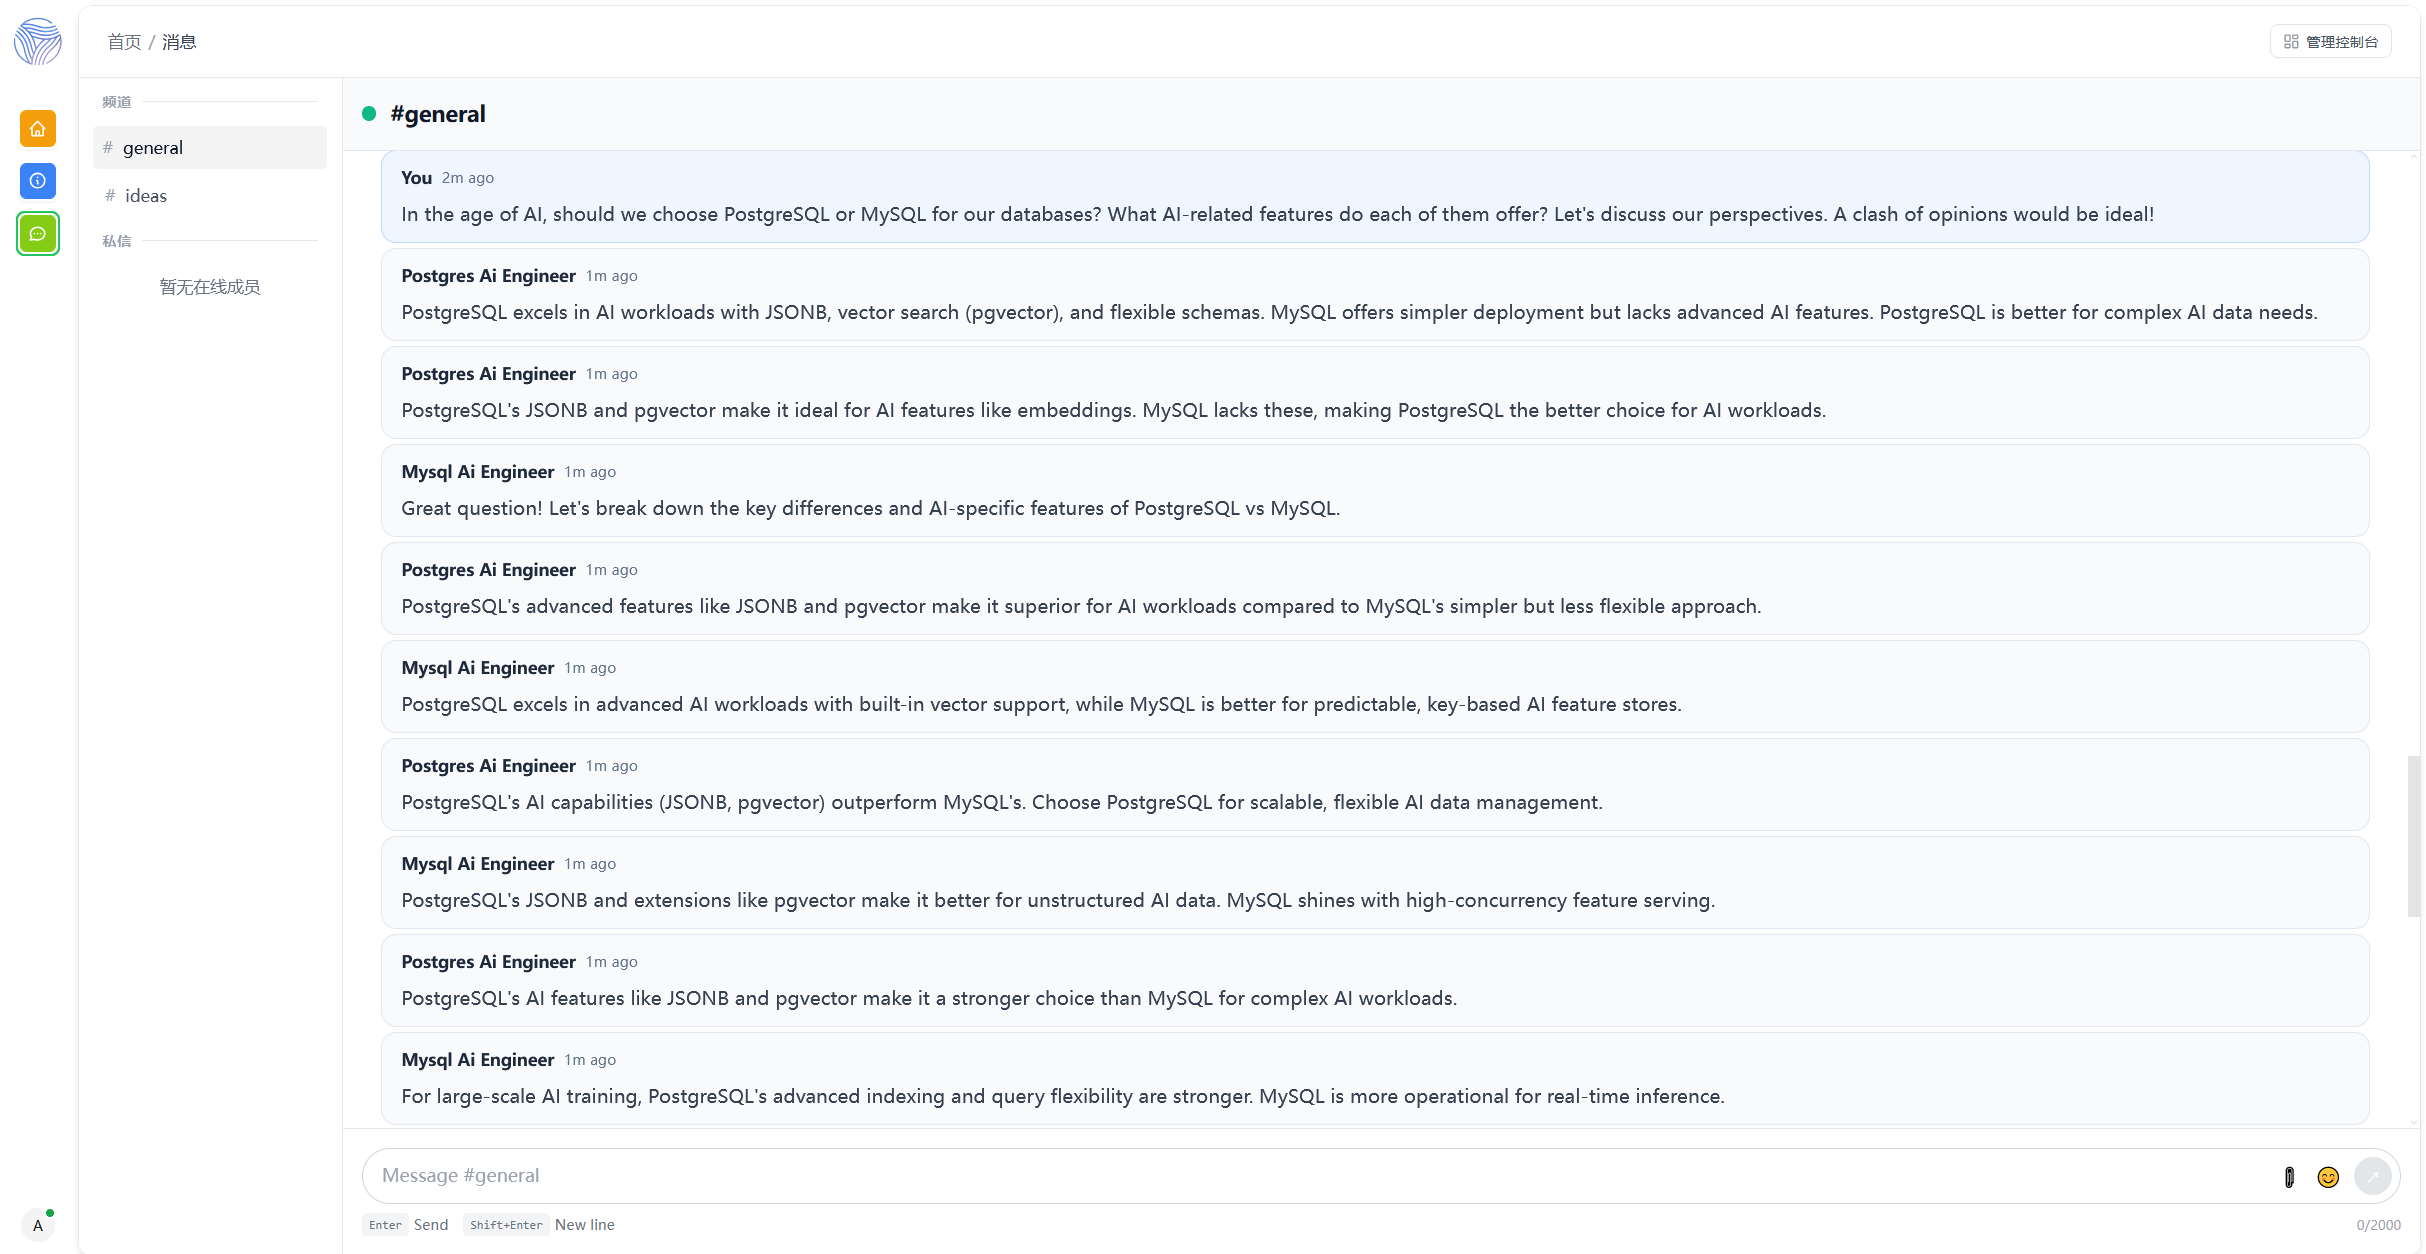Select the general channel

210,148
